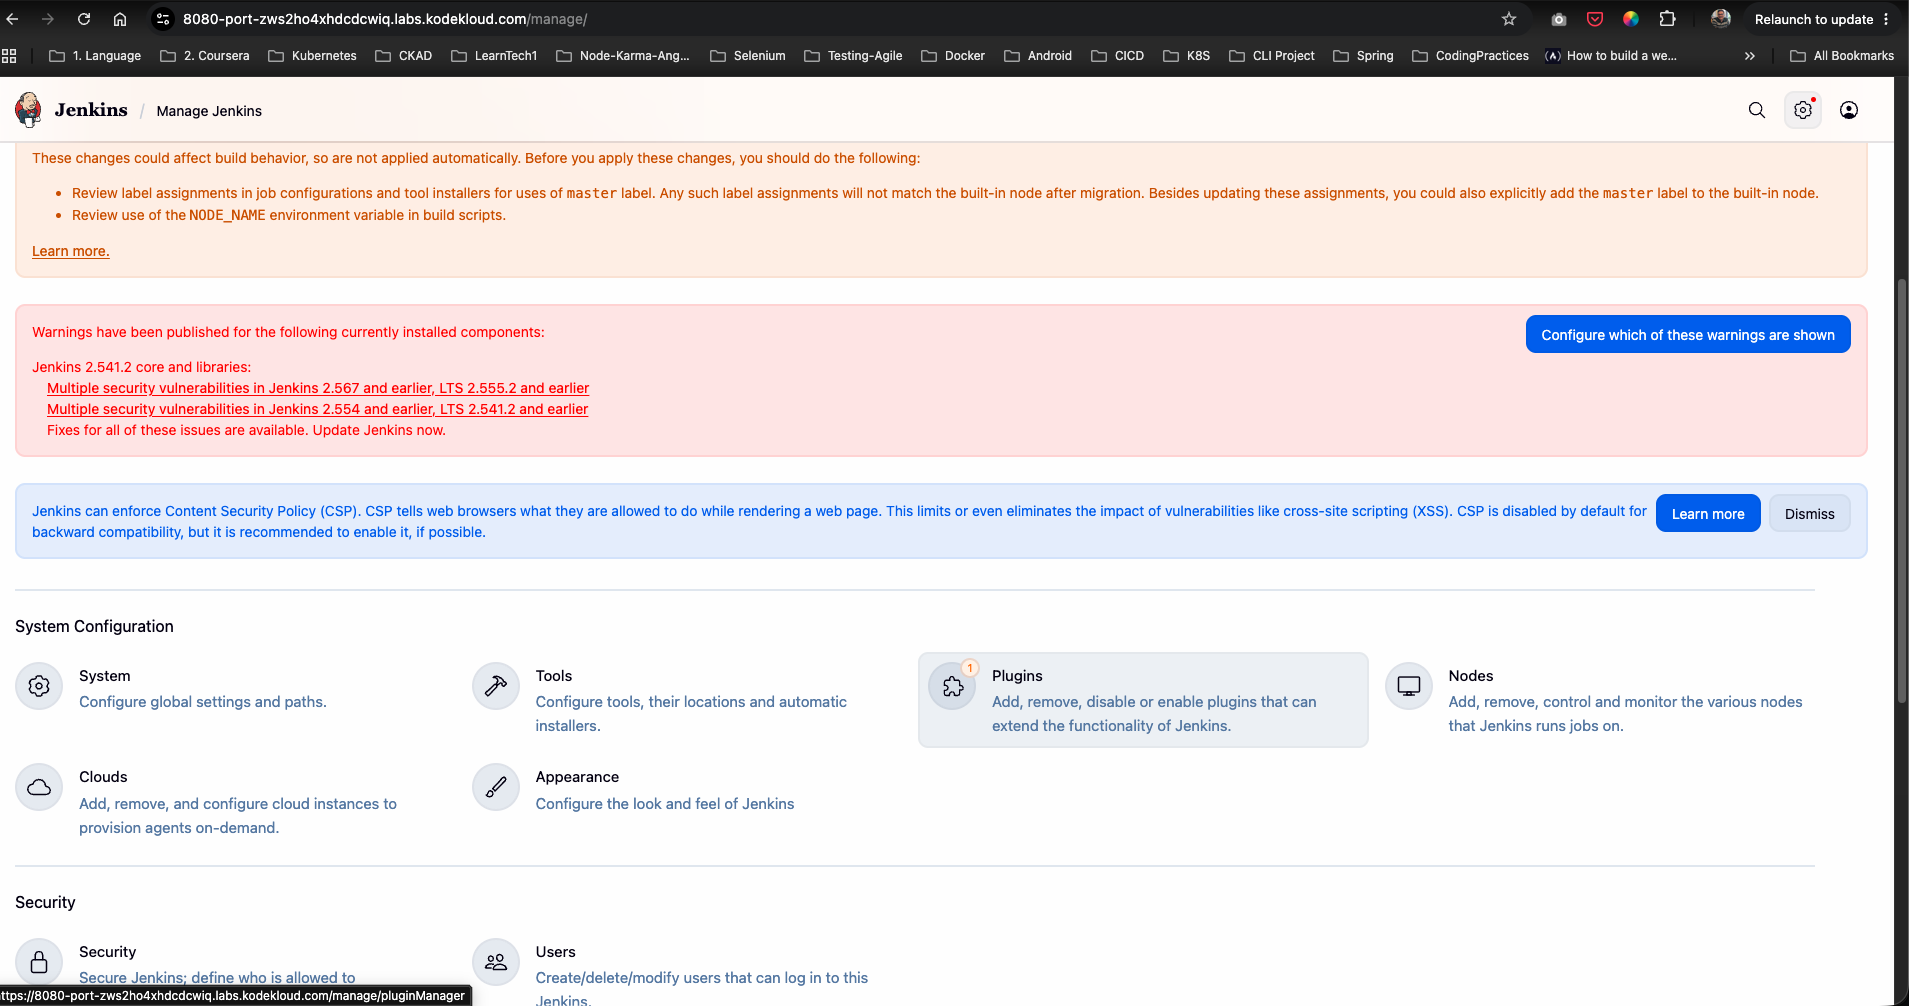This screenshot has height=1006, width=1909.
Task: Open the Learn more link in migration notice
Action: [x=71, y=251]
